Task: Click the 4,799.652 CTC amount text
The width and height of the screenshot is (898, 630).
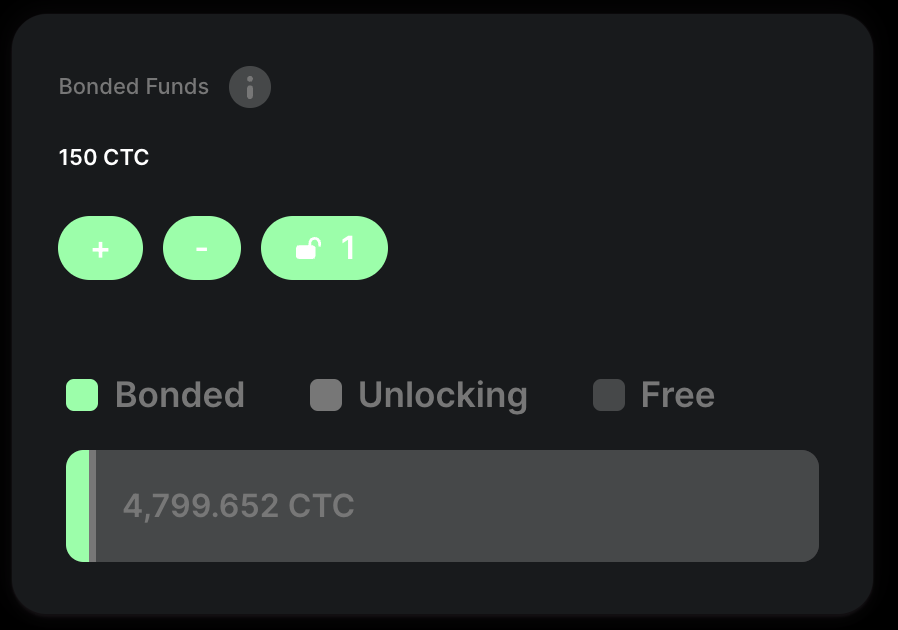Action: 239,506
